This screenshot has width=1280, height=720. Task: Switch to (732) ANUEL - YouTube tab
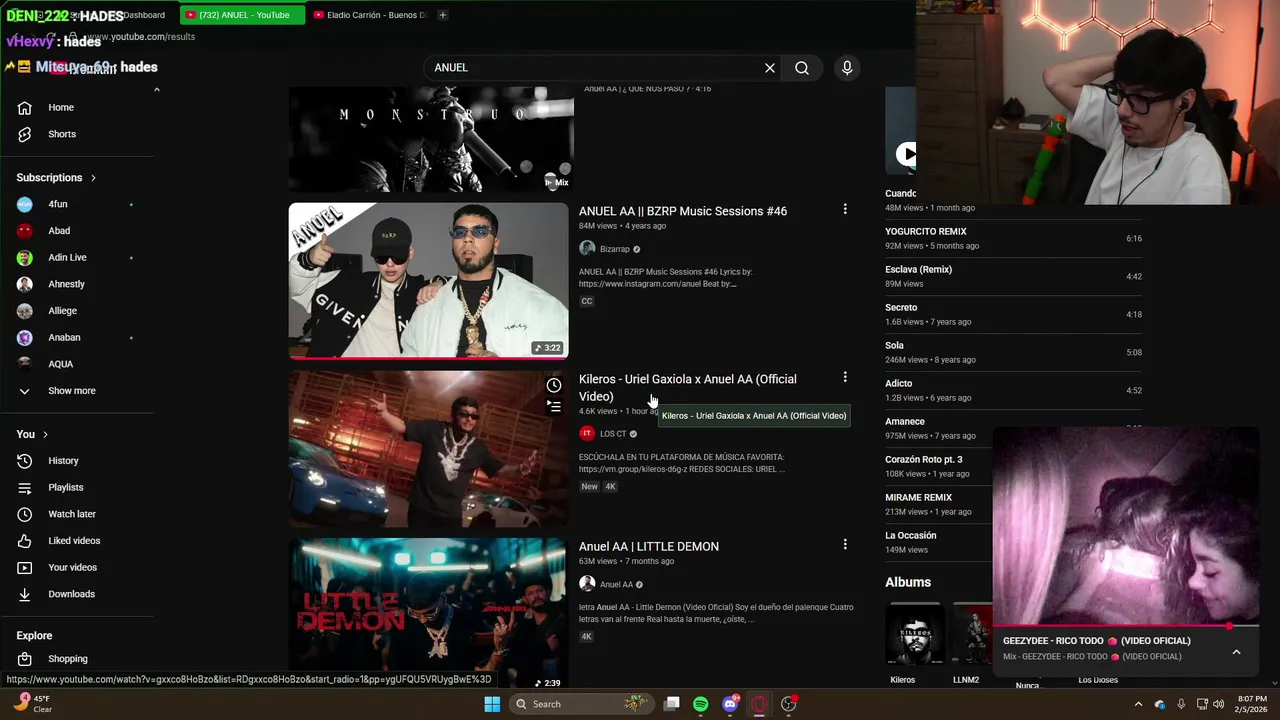(243, 15)
